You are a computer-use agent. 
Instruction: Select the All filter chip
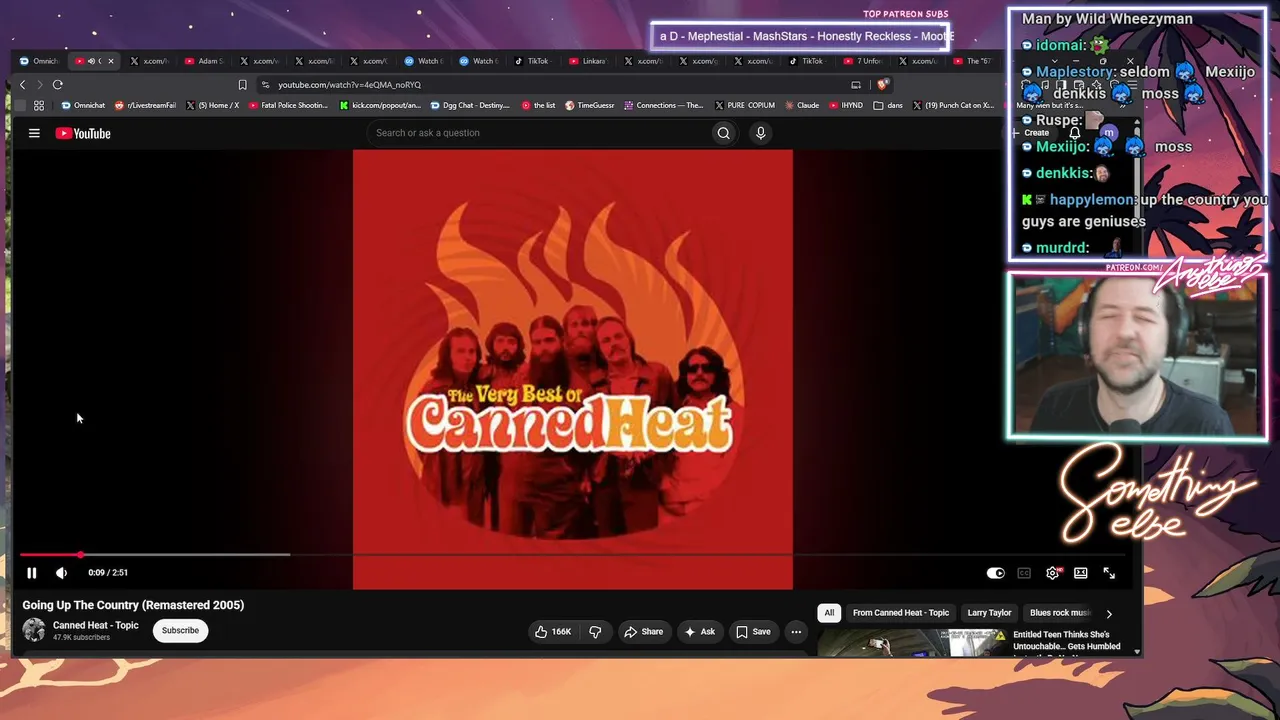(x=829, y=613)
